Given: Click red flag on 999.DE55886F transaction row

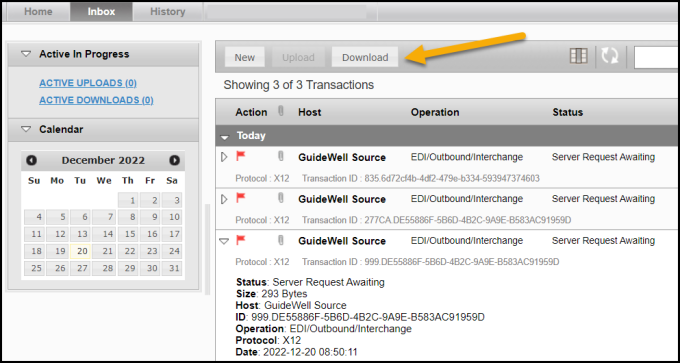Looking at the screenshot, I should click(241, 240).
